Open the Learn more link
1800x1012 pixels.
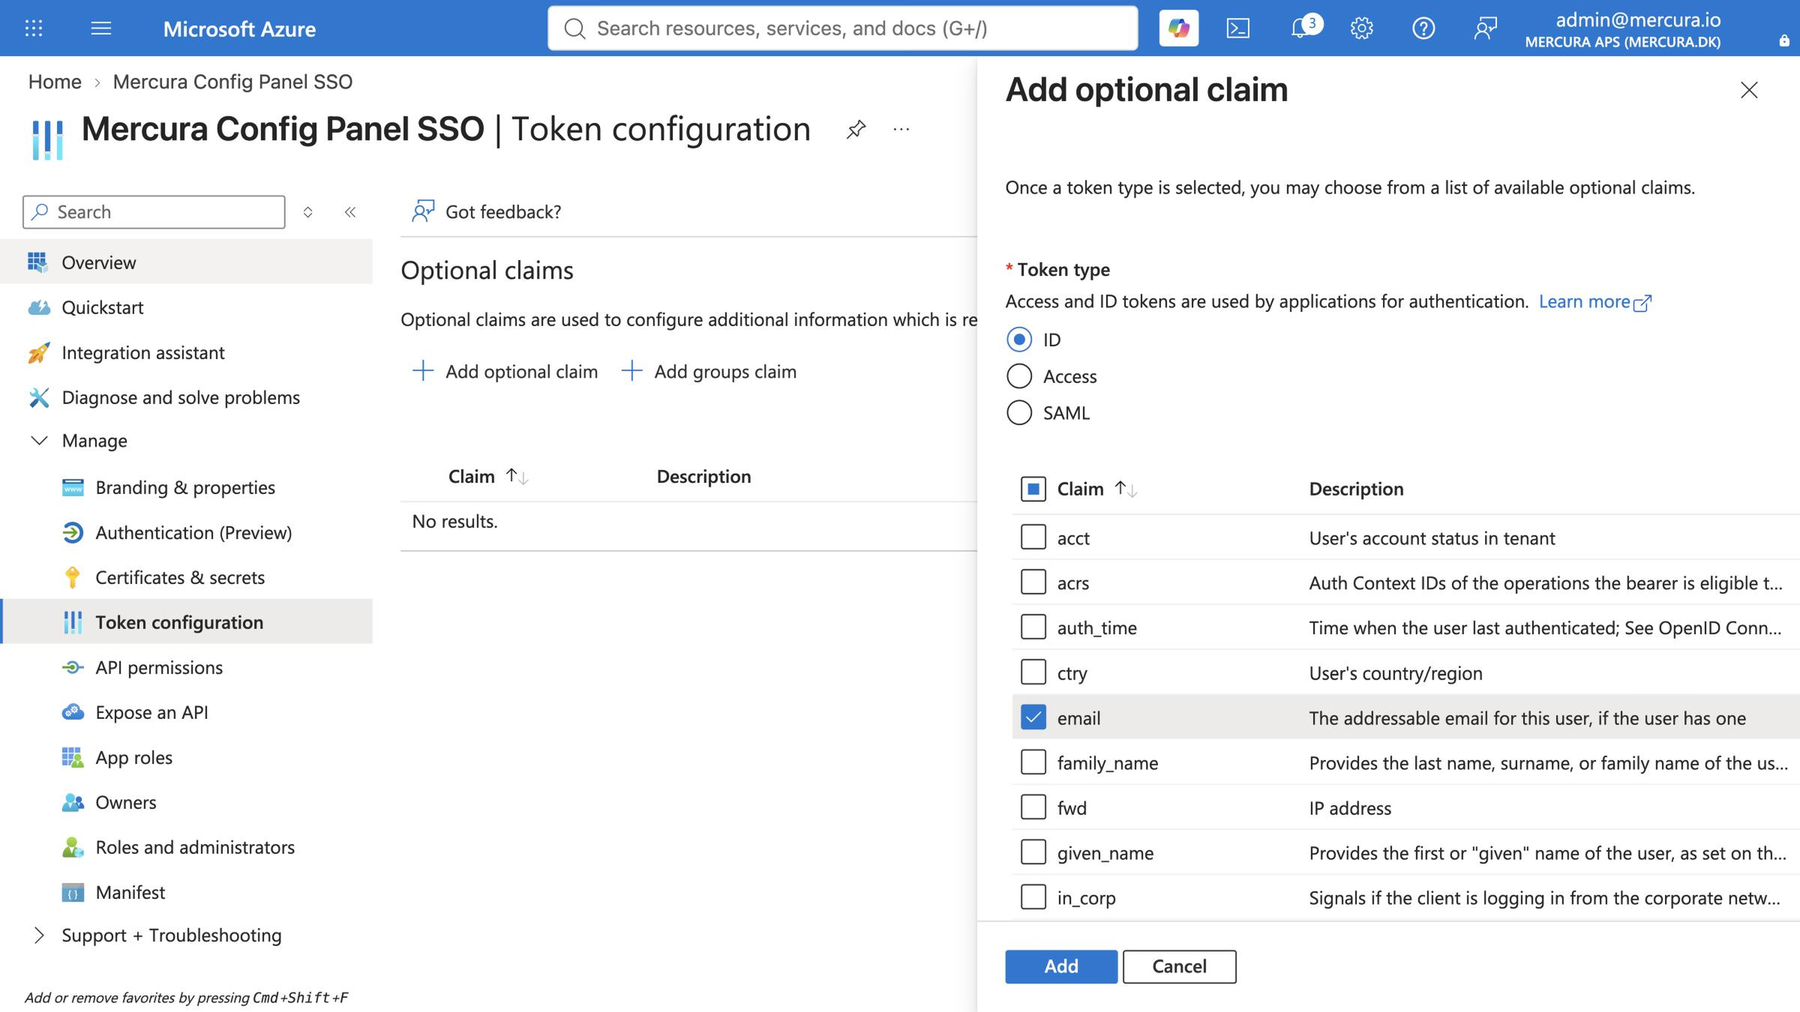(1595, 301)
